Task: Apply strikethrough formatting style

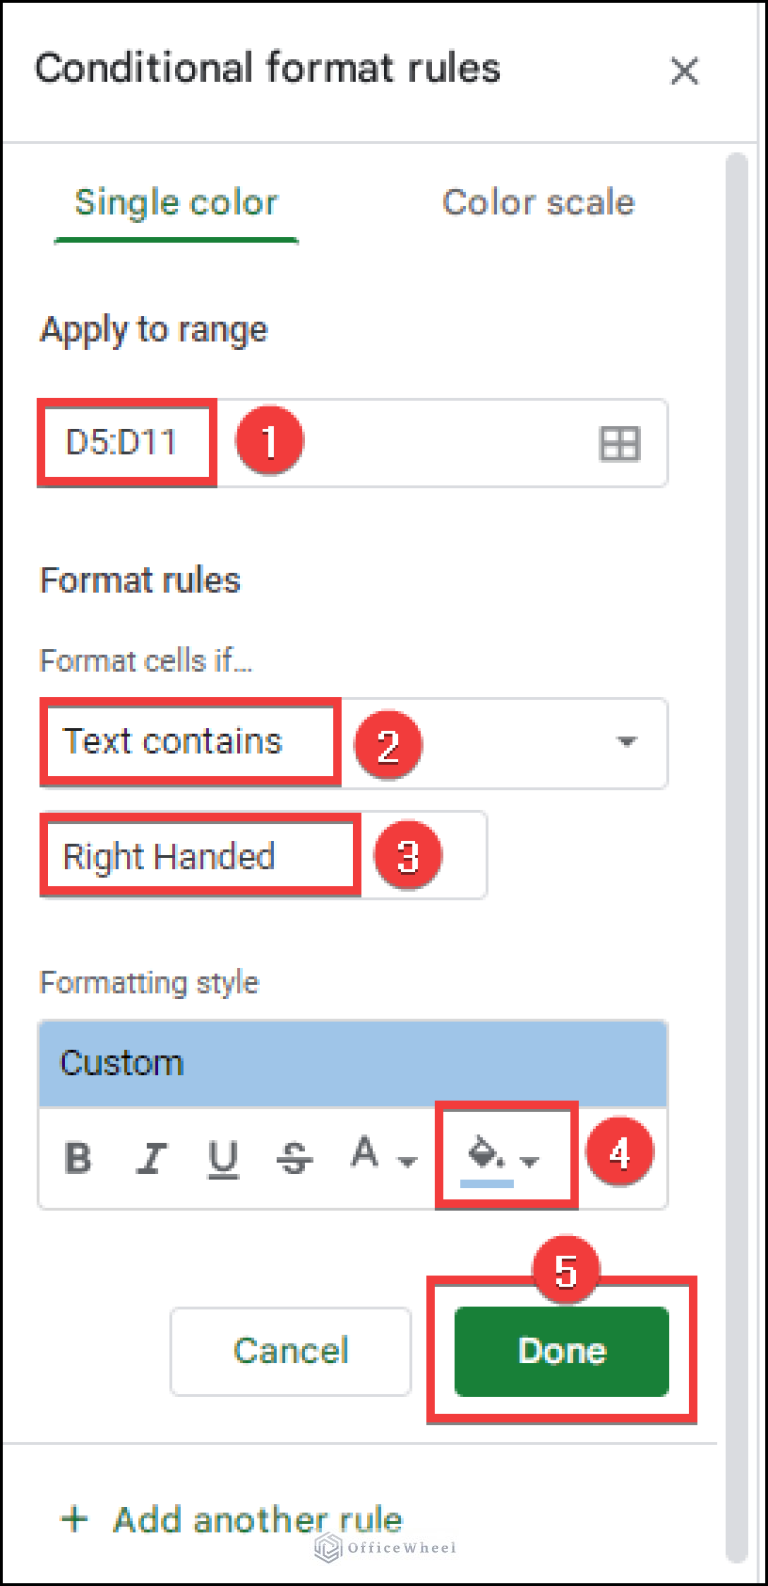Action: click(295, 1158)
